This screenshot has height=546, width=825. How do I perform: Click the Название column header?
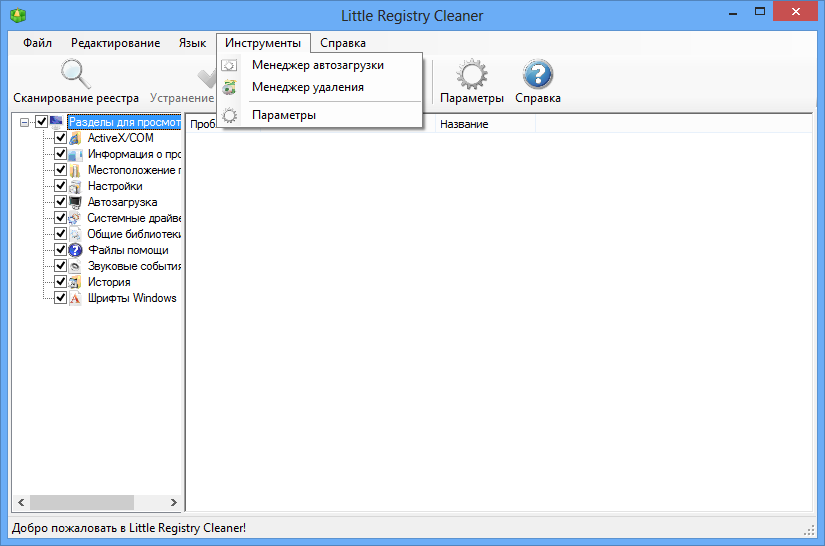(x=485, y=124)
